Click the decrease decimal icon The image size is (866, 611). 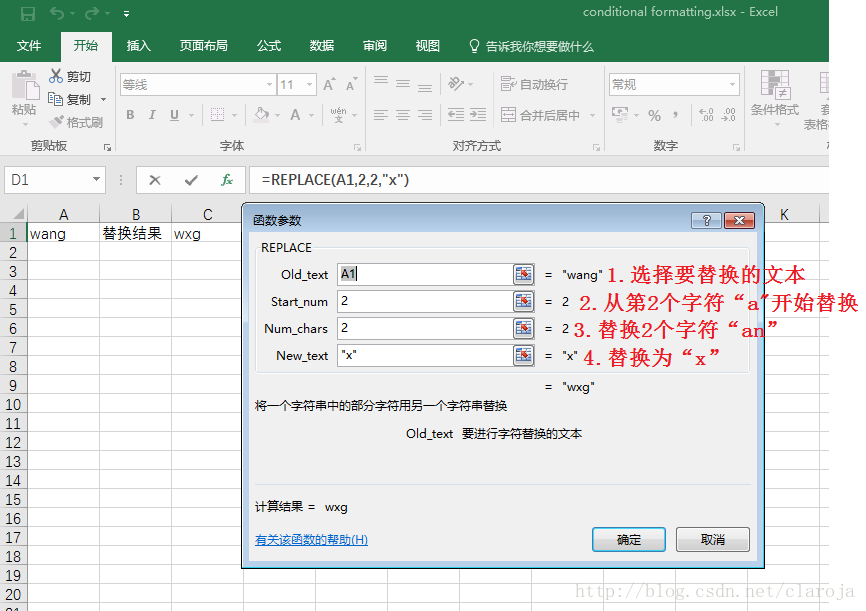(728, 115)
